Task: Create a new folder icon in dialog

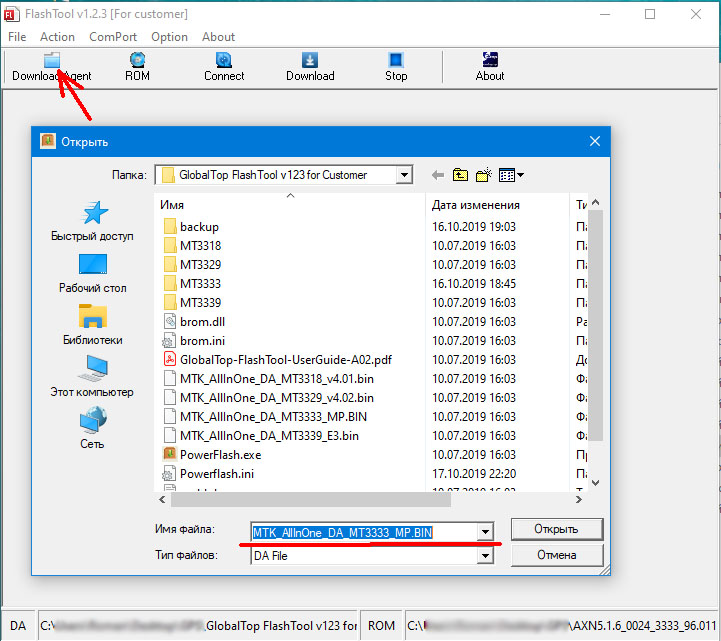Action: tap(485, 175)
